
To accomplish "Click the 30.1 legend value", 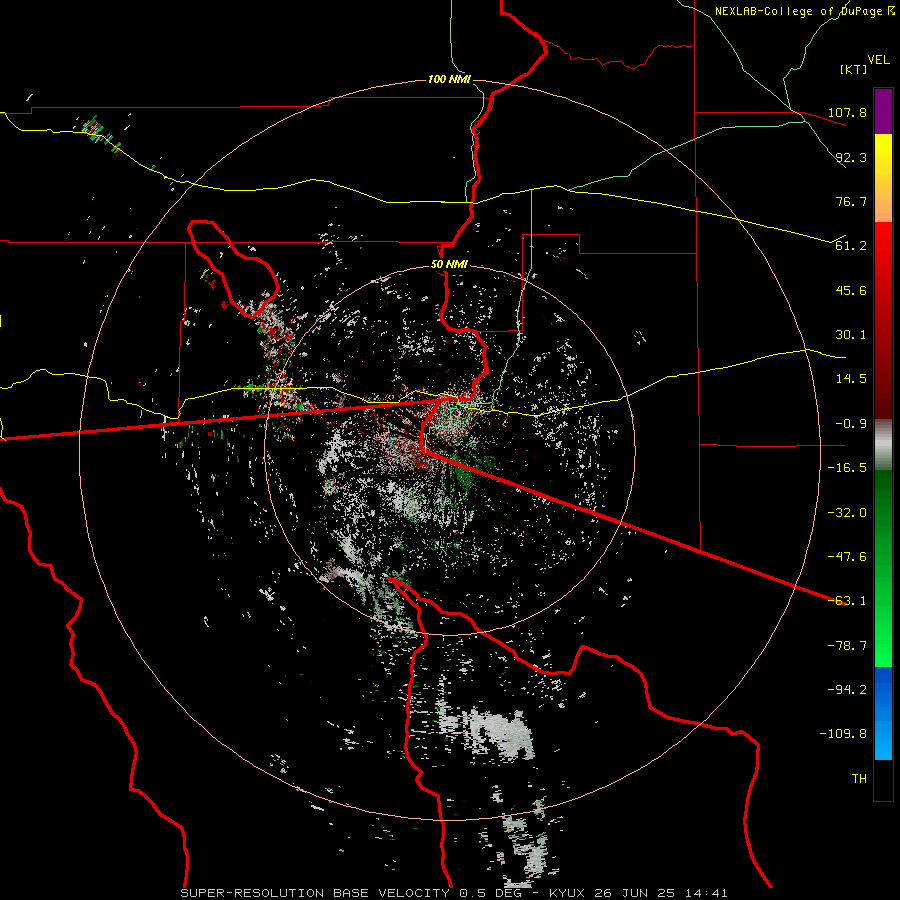I will [851, 335].
